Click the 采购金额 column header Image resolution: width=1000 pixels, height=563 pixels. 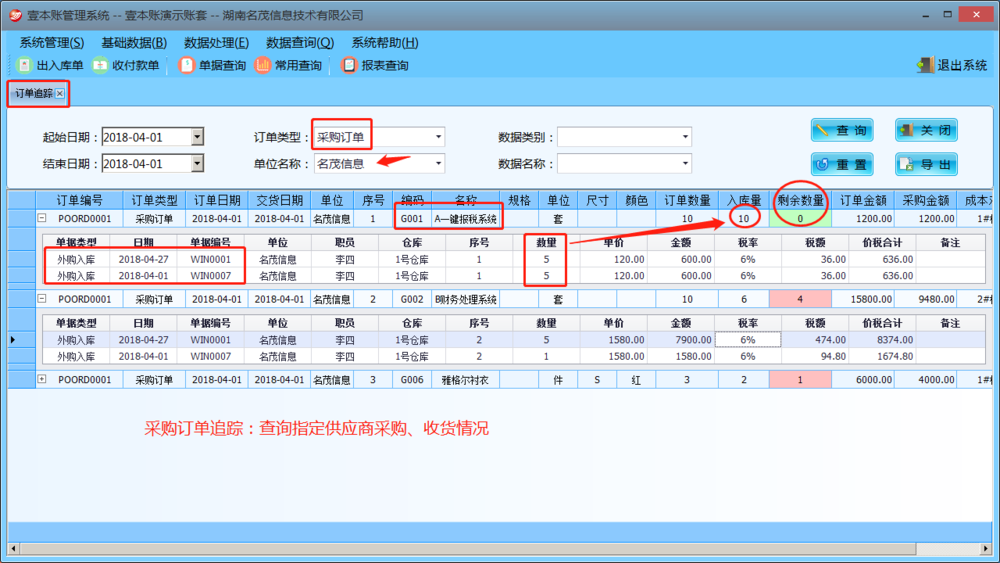coord(925,200)
